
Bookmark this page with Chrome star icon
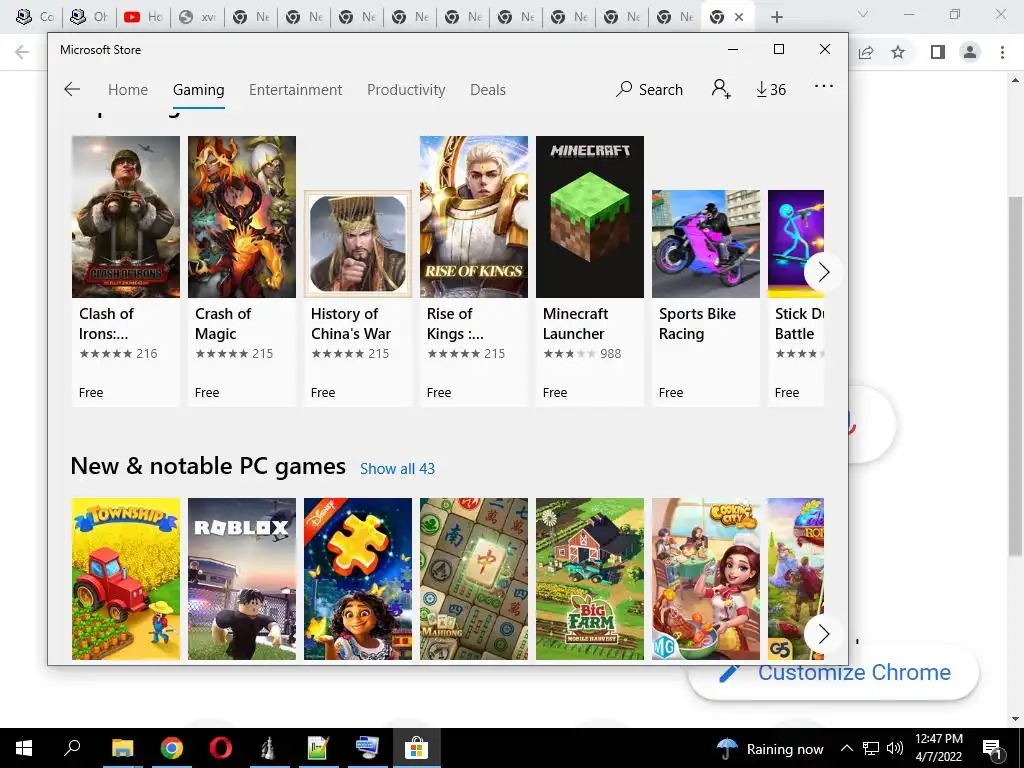pyautogui.click(x=898, y=52)
